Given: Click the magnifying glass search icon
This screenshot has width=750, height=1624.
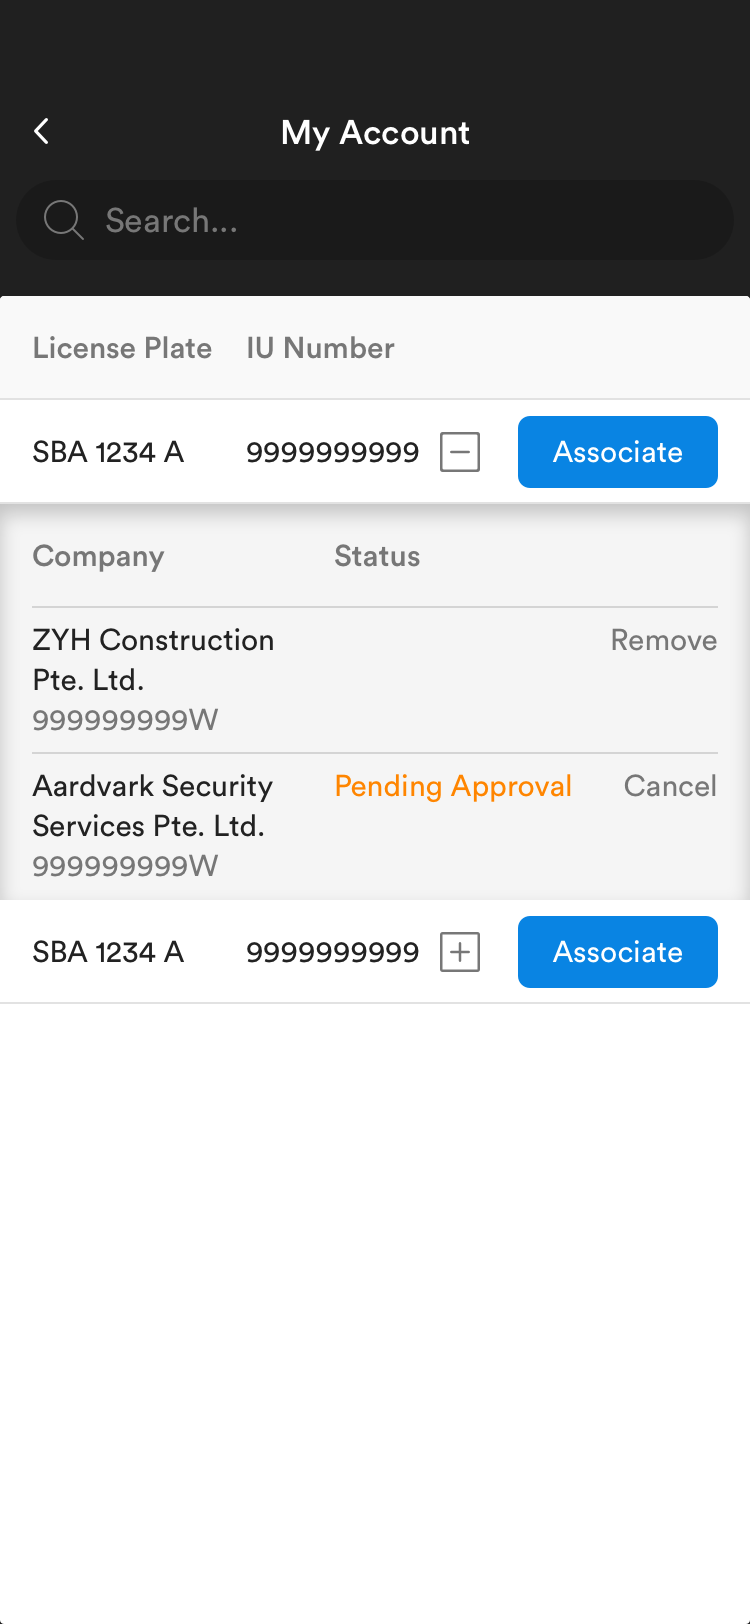Looking at the screenshot, I should [63, 220].
